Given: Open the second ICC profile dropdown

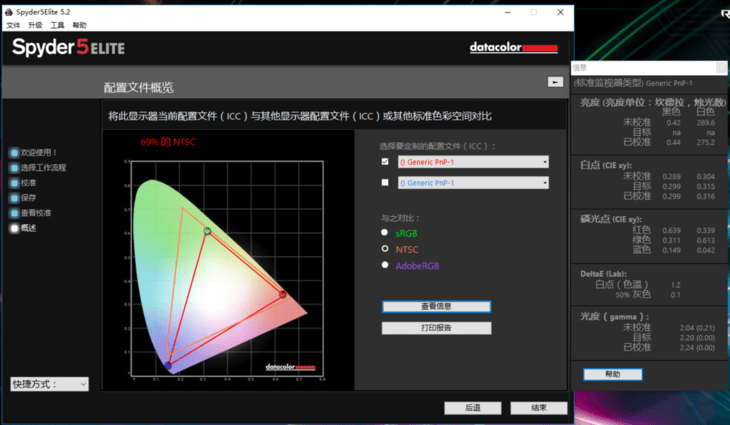Looking at the screenshot, I should (x=473, y=183).
